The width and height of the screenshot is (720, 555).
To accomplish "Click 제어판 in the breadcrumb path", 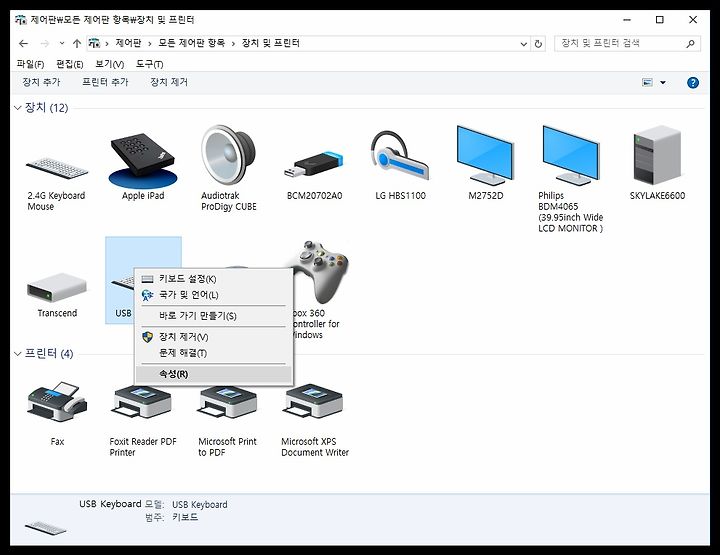I will point(128,43).
